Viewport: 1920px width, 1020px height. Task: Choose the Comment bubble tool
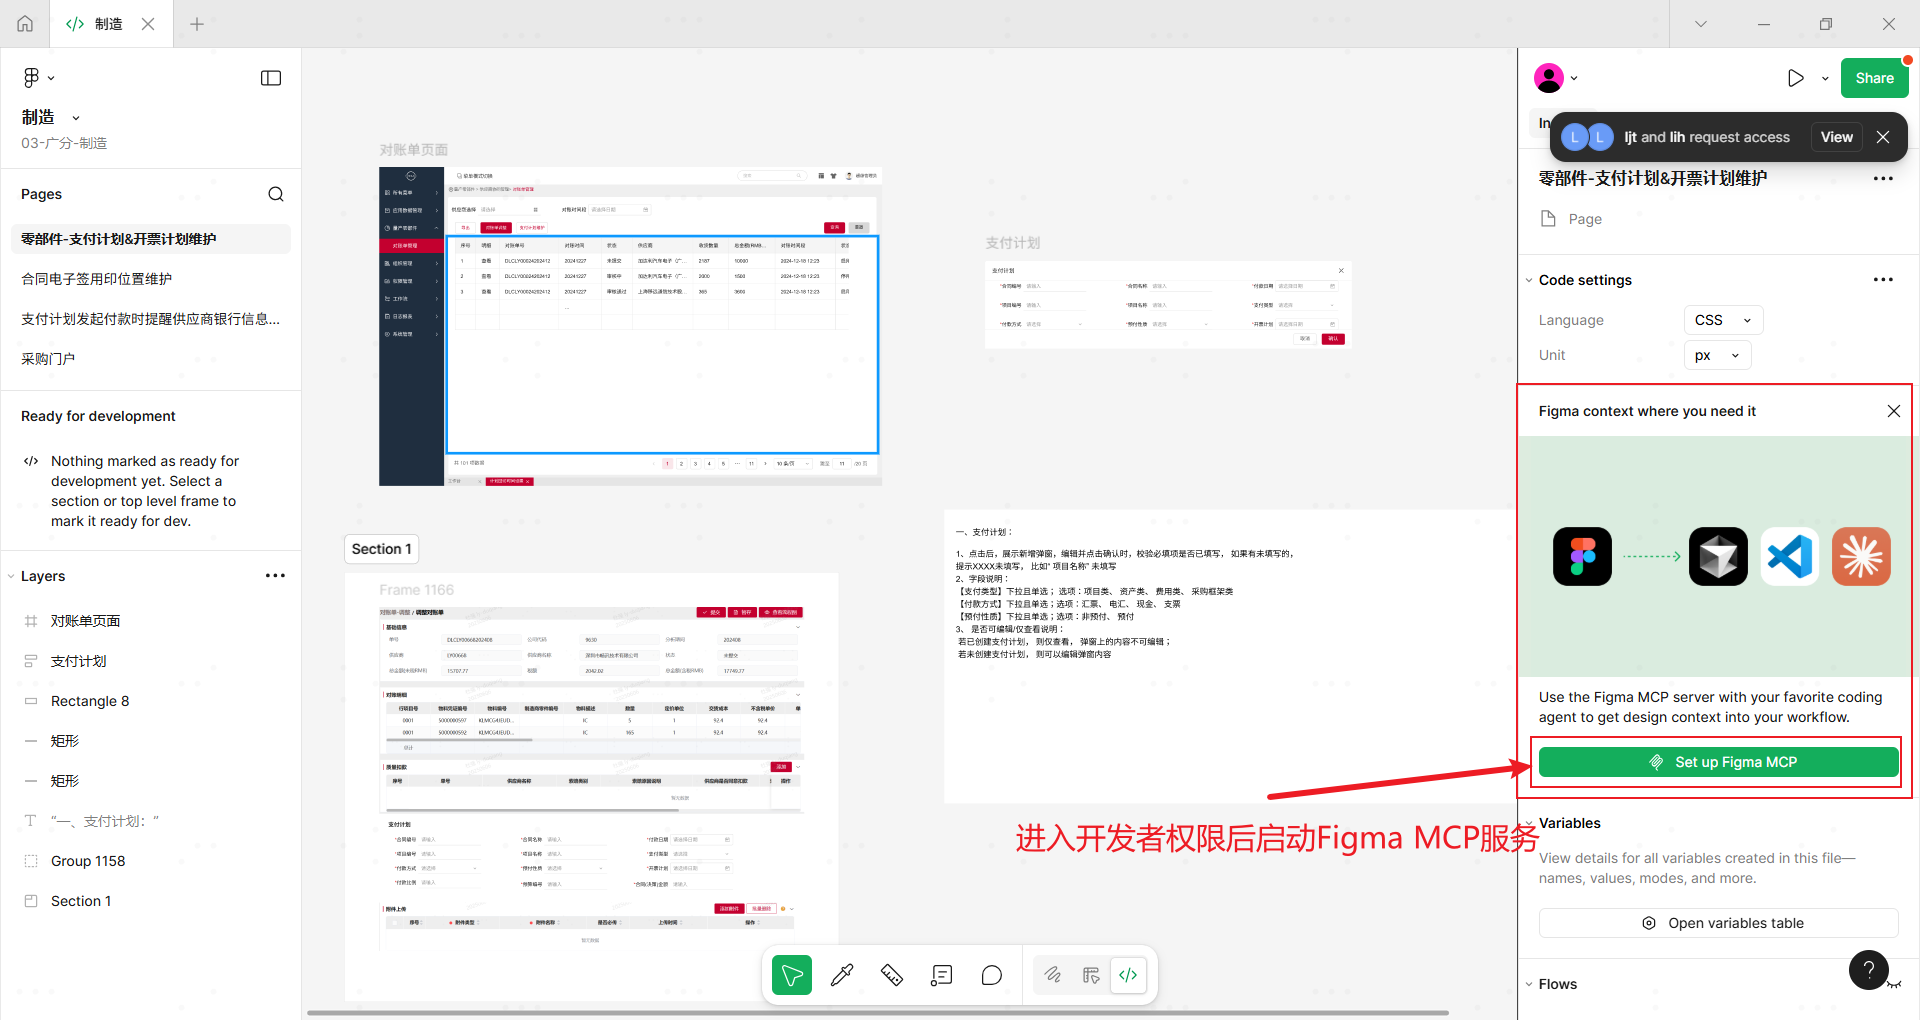coord(991,975)
